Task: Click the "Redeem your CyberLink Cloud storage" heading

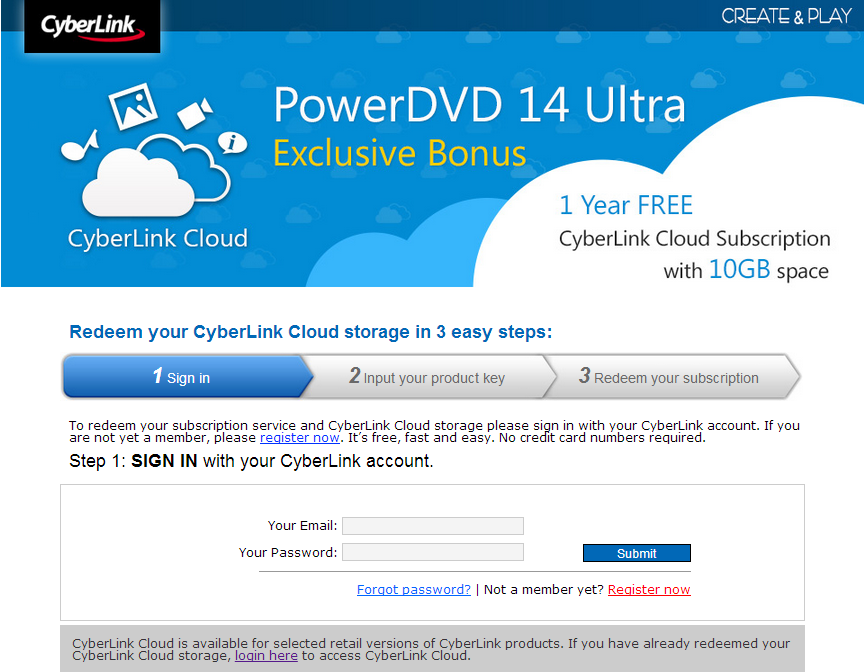Action: pos(310,332)
